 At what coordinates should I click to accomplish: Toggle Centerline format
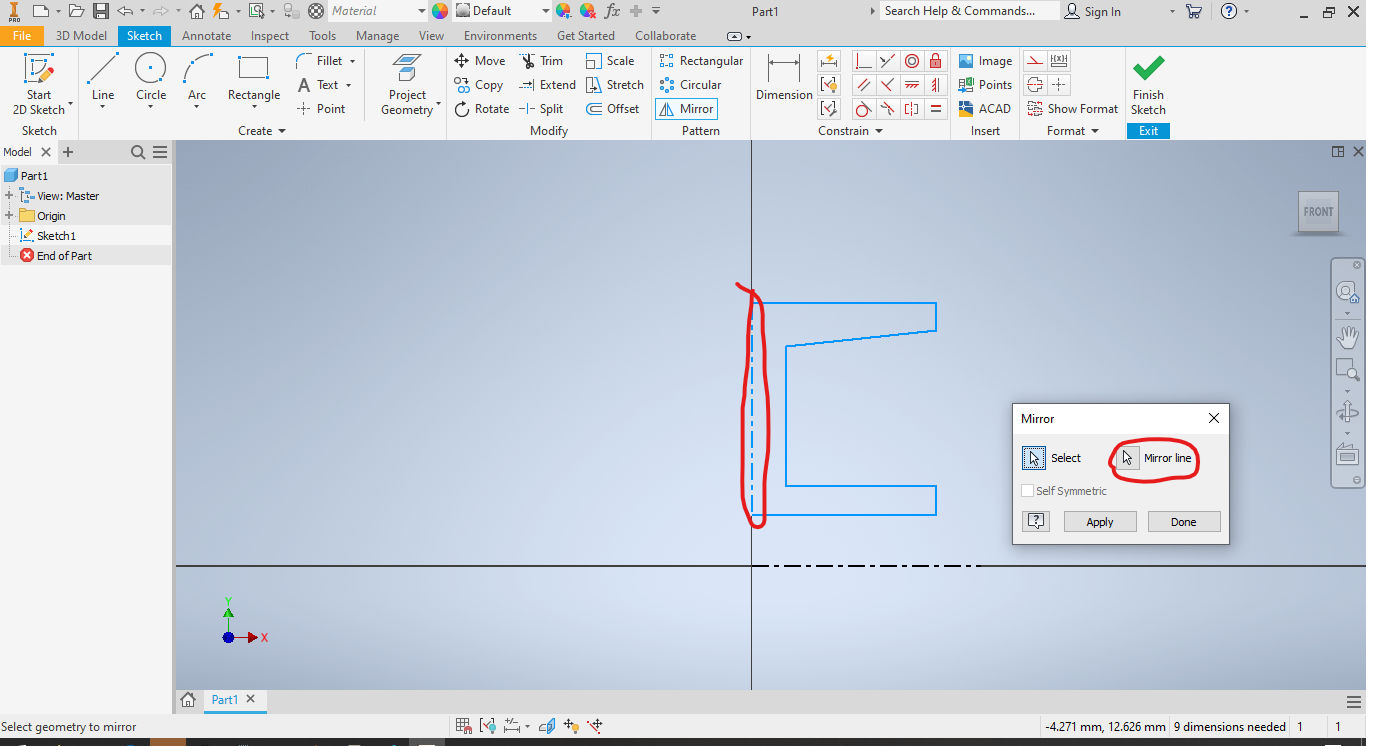pyautogui.click(x=1035, y=85)
